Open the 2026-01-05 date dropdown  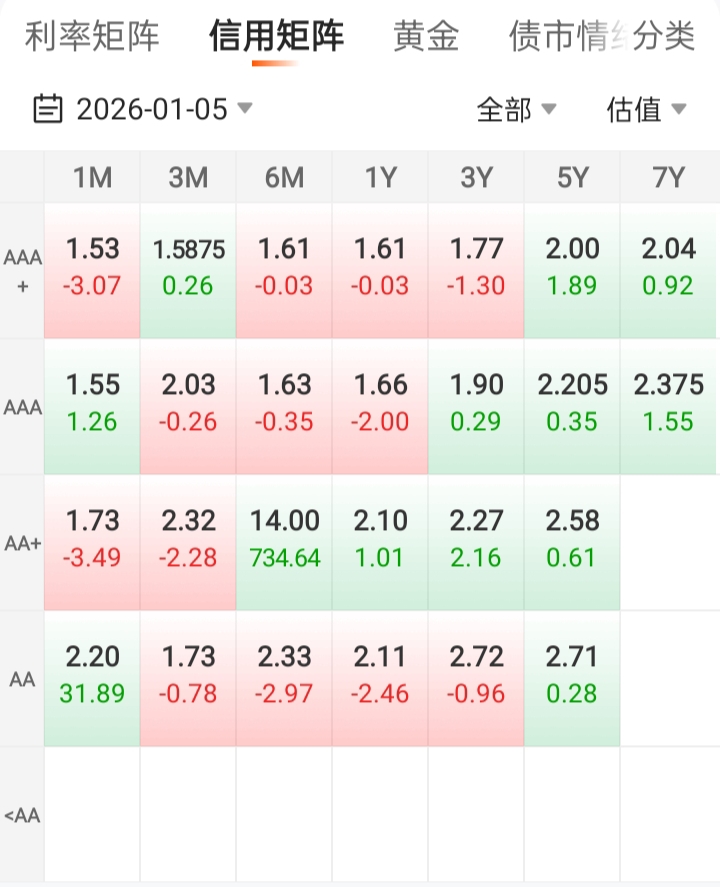coord(152,108)
